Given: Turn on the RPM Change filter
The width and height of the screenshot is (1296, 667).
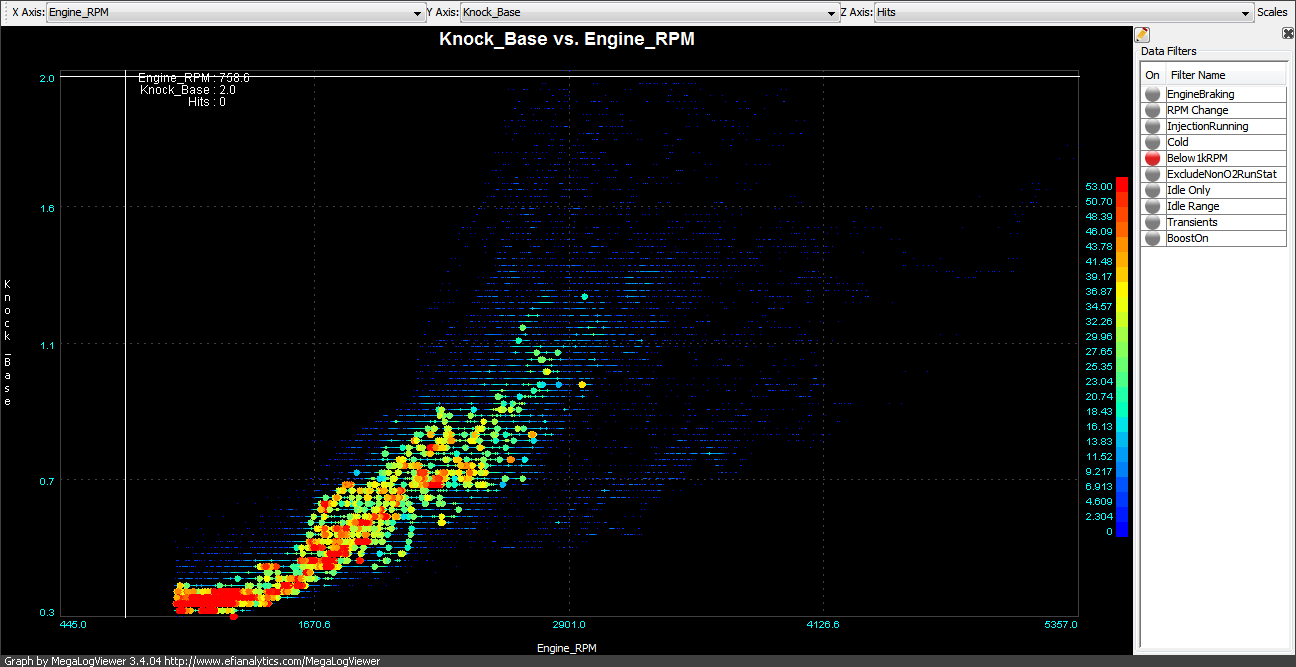Looking at the screenshot, I should click(x=1153, y=110).
